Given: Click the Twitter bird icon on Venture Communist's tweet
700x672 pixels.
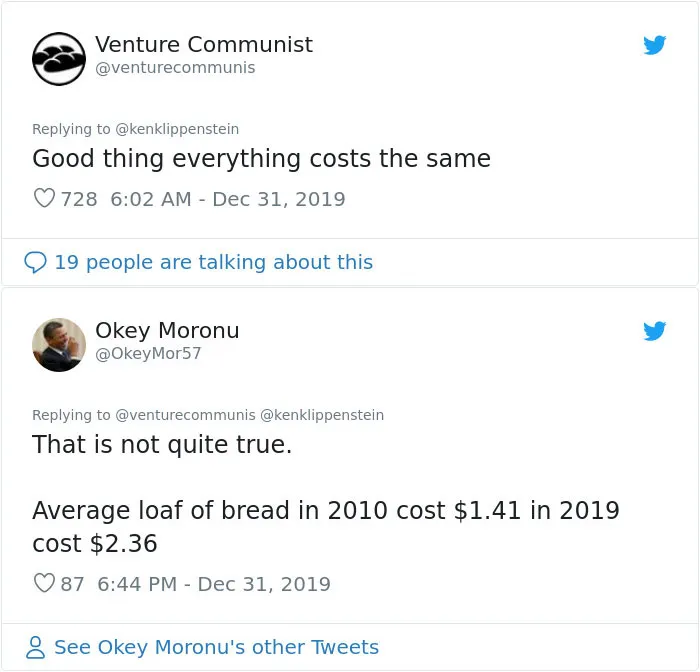Looking at the screenshot, I should click(x=654, y=45).
